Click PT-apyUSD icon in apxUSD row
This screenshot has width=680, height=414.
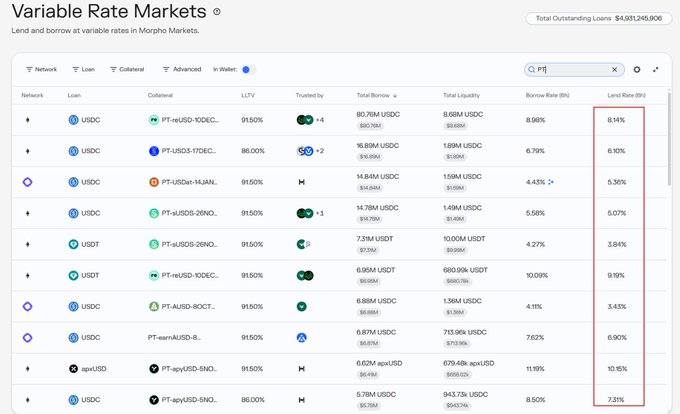point(154,369)
